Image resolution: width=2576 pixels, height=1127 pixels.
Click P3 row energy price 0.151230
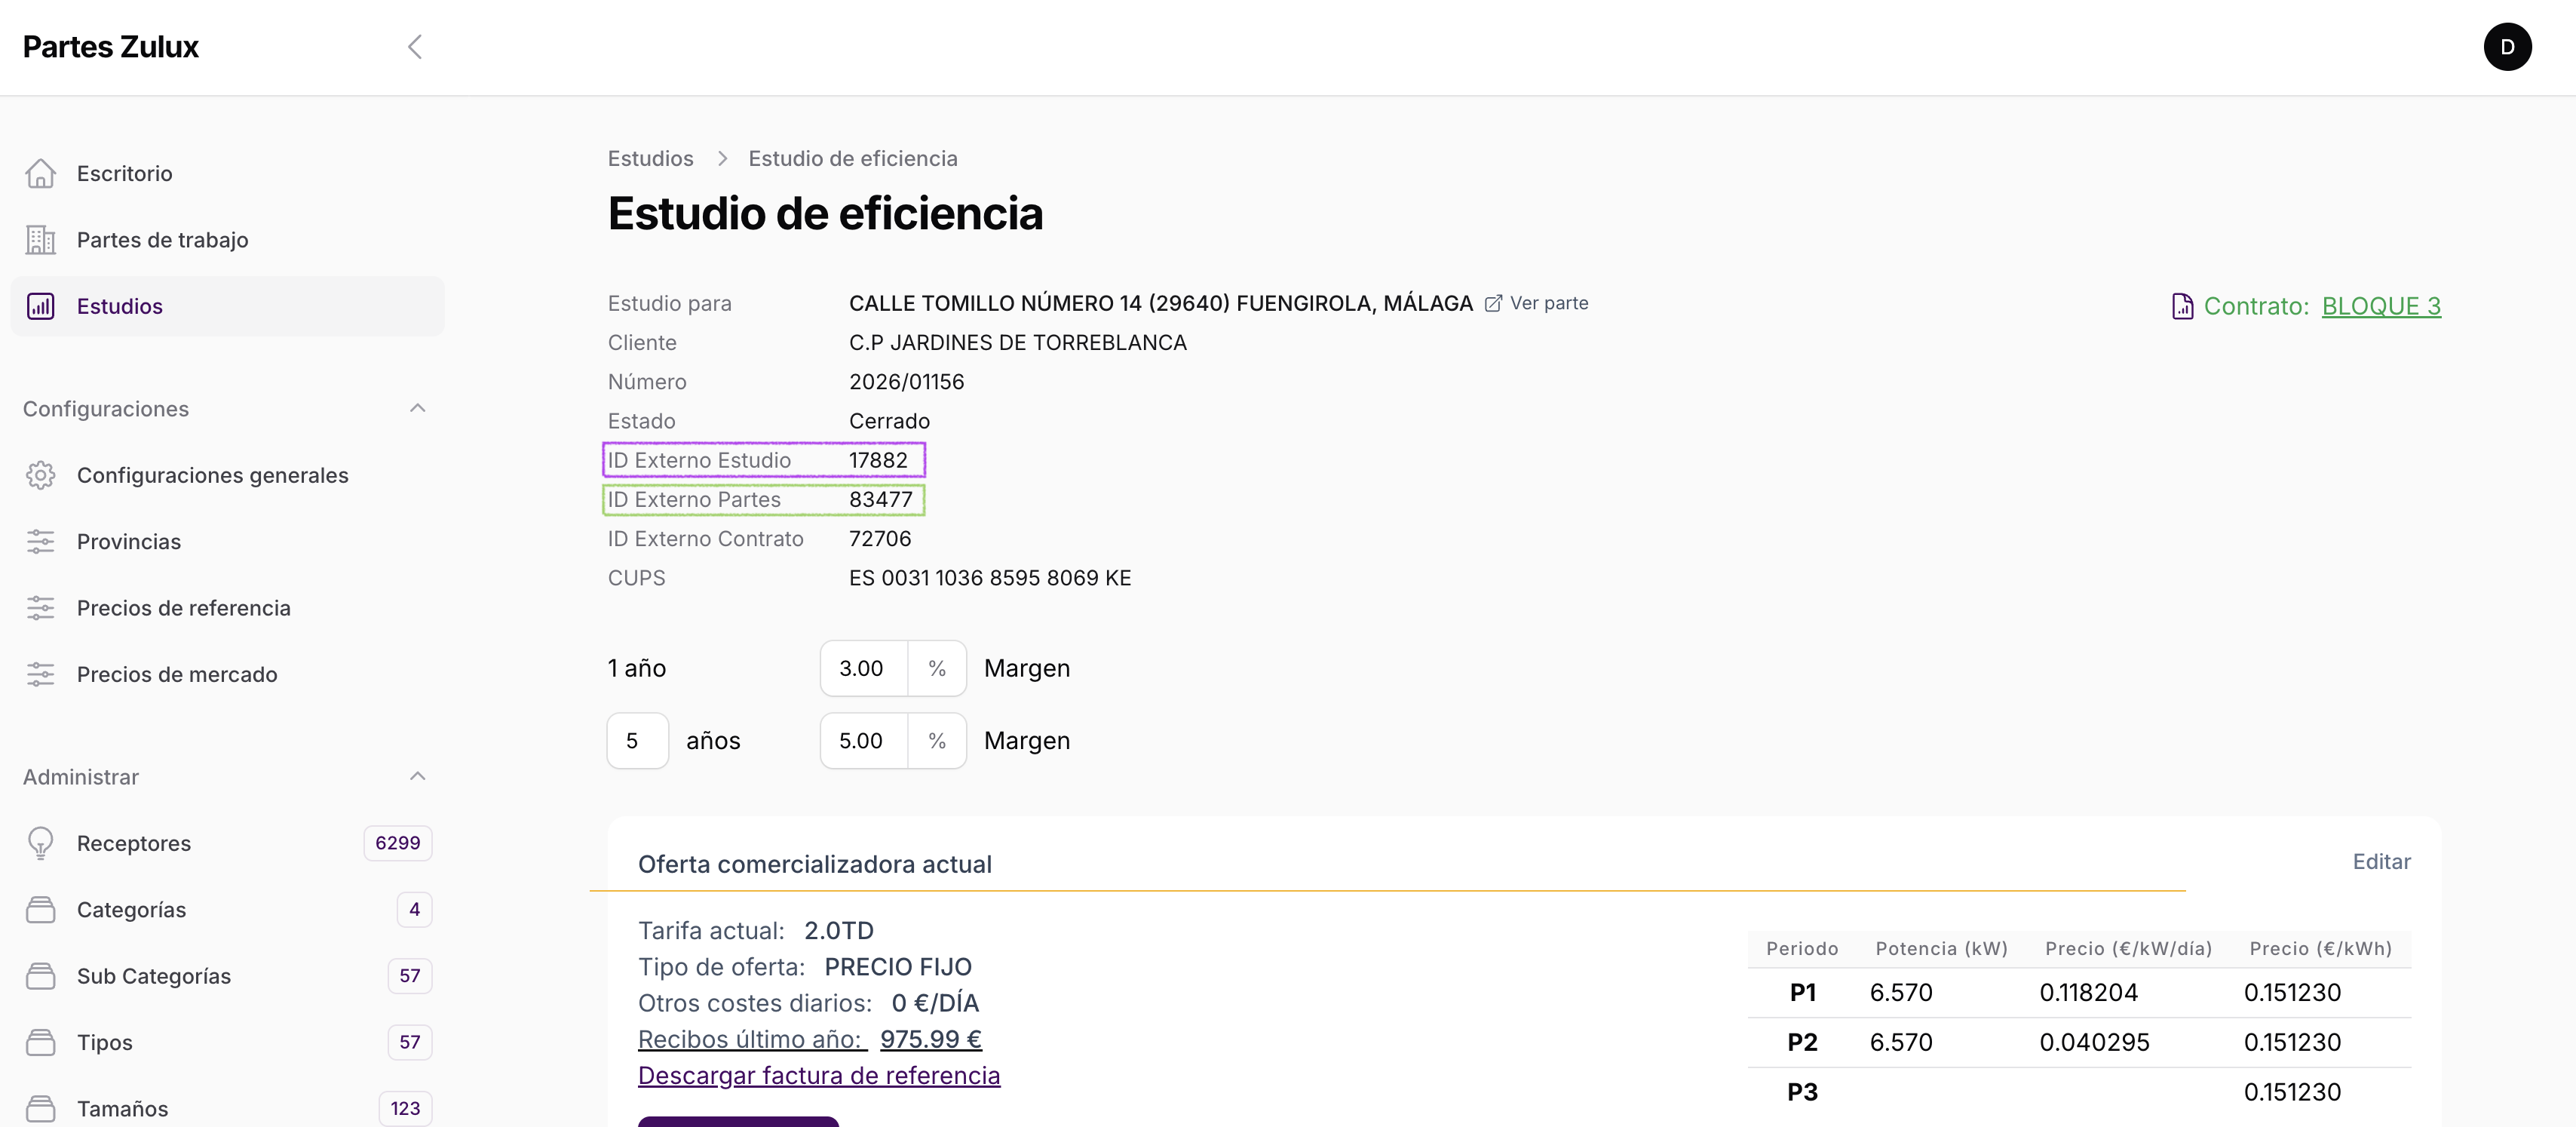[x=2292, y=1092]
